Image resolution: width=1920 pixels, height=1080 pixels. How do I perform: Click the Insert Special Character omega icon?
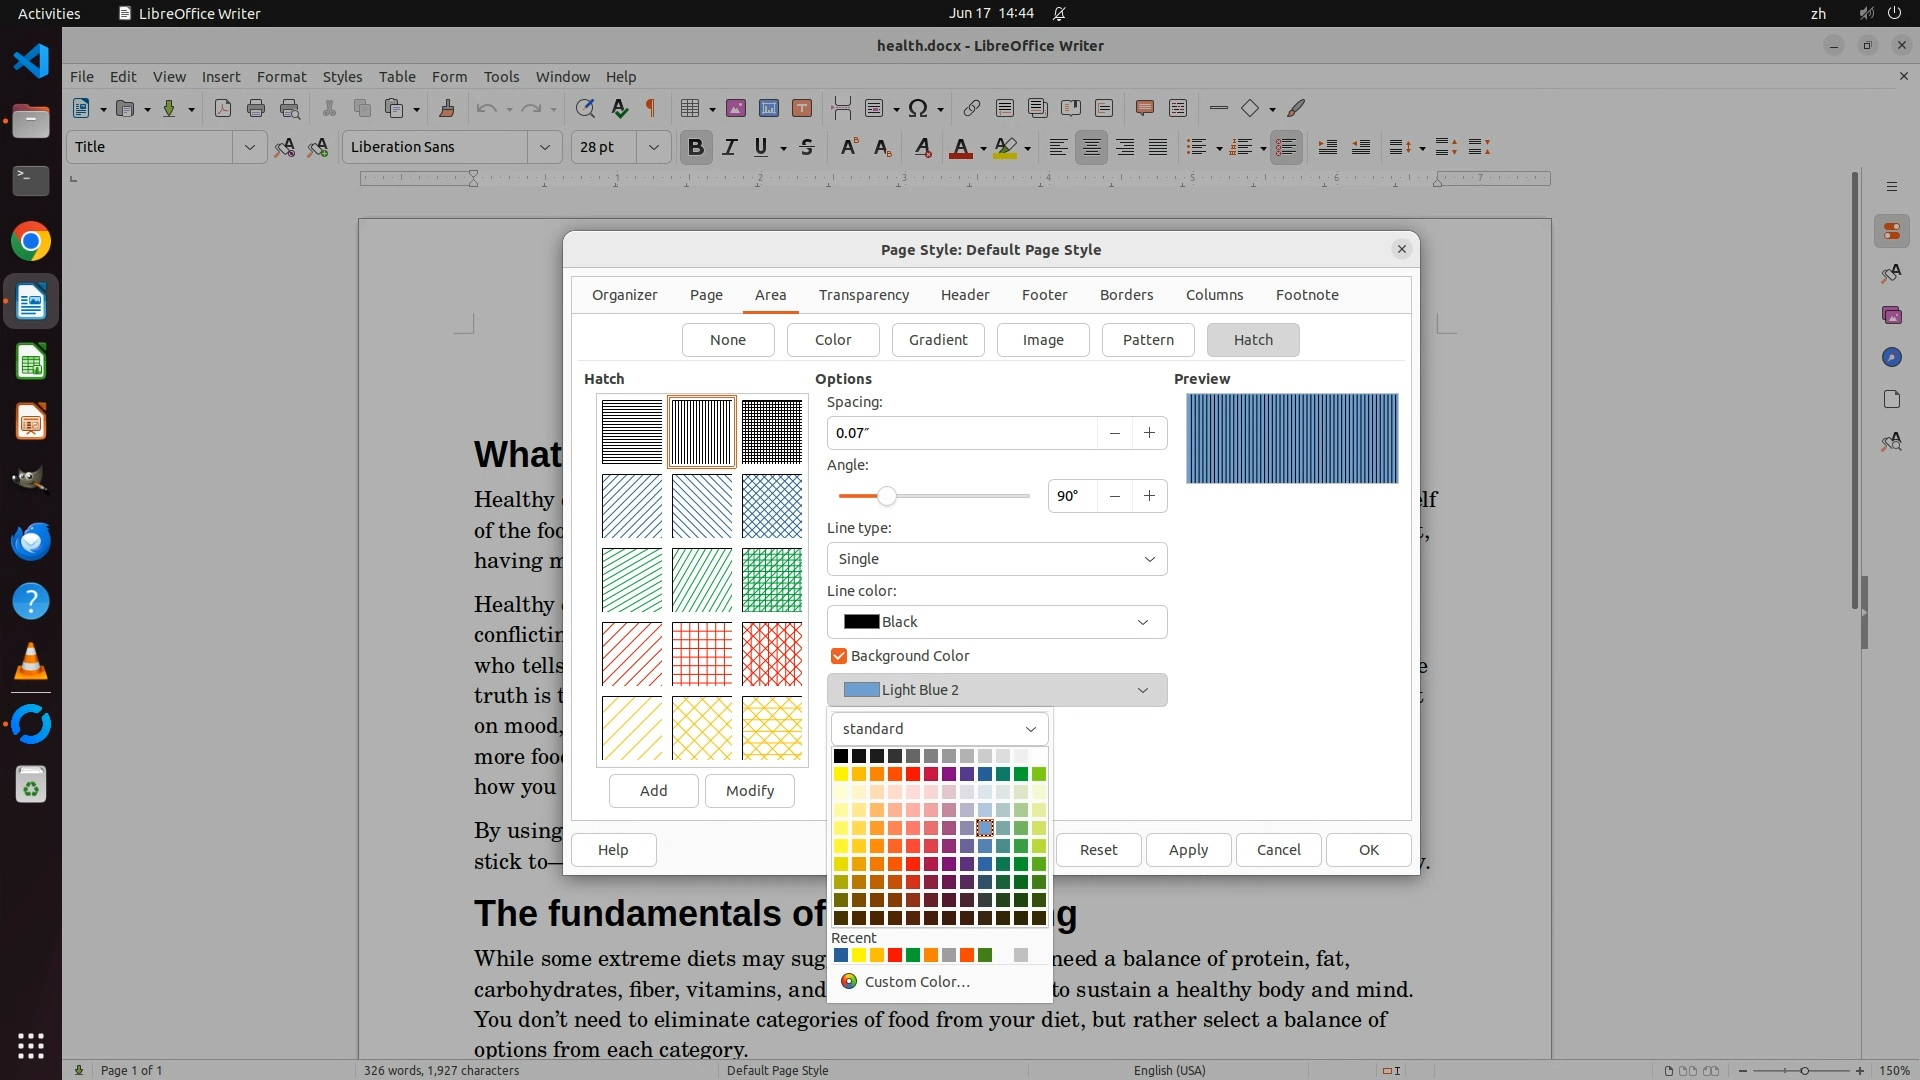point(917,109)
